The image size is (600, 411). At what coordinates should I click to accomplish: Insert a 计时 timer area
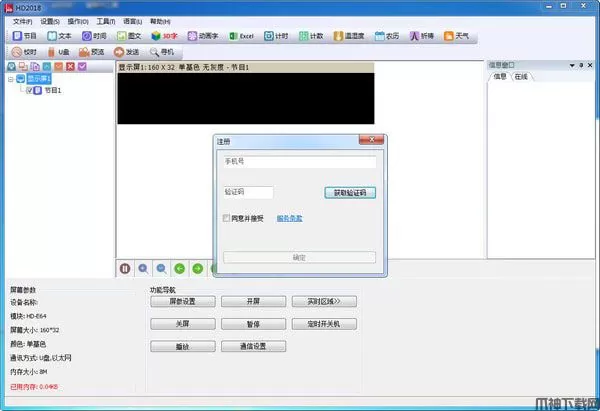276,36
